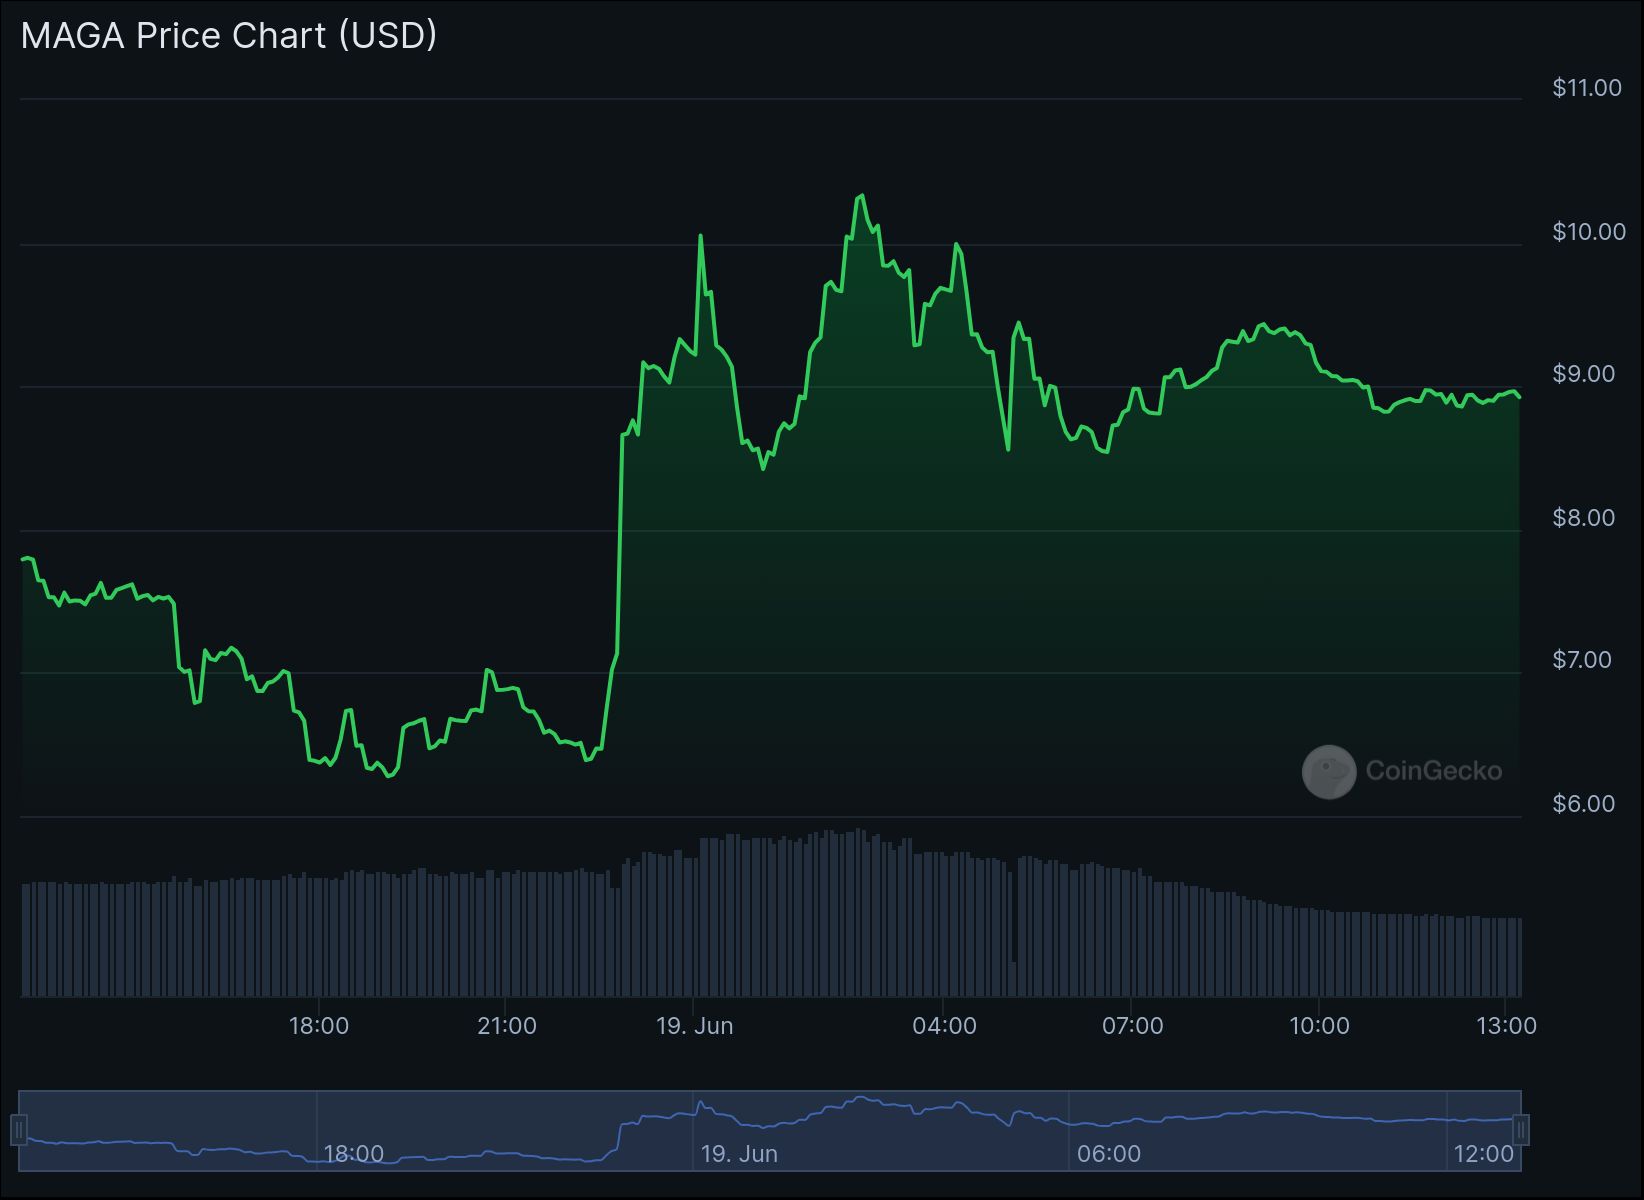Click the 04:00 time axis label
Image resolution: width=1644 pixels, height=1200 pixels.
pos(944,1026)
